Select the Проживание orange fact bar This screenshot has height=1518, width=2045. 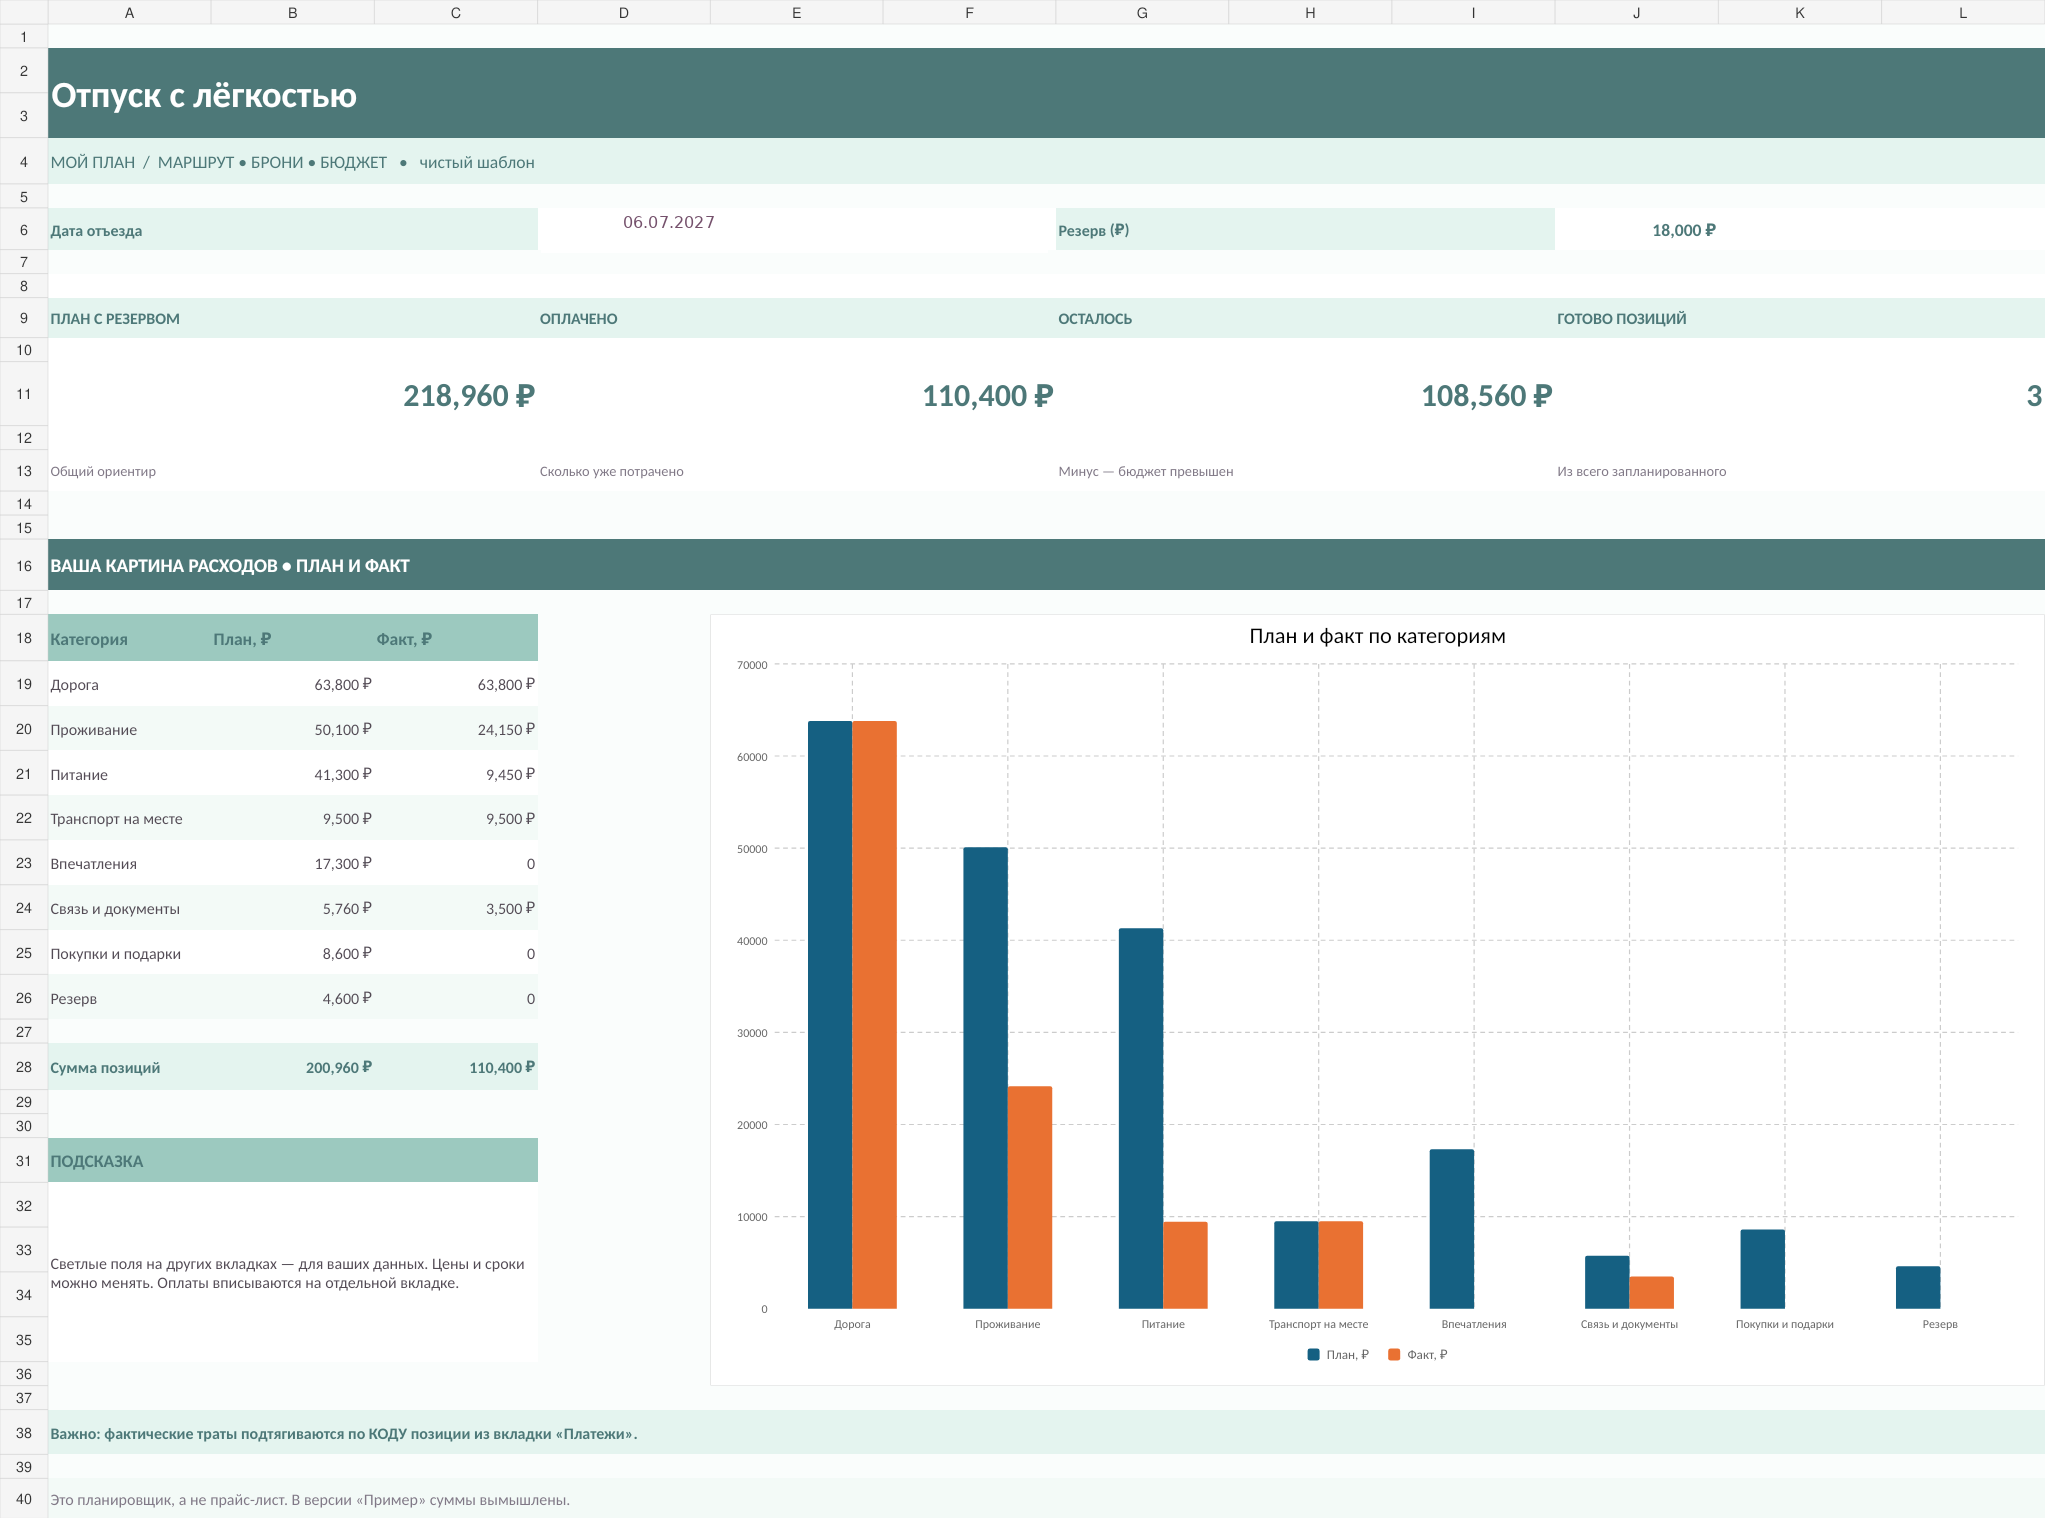coord(1030,1197)
